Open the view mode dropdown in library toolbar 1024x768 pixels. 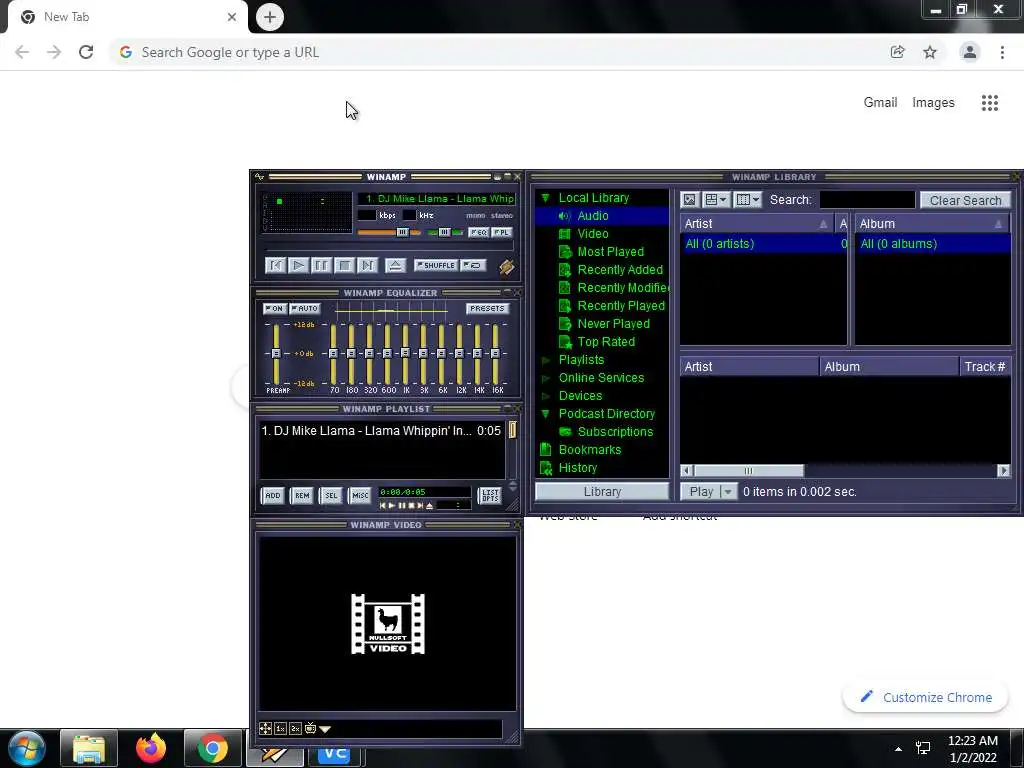click(x=716, y=200)
